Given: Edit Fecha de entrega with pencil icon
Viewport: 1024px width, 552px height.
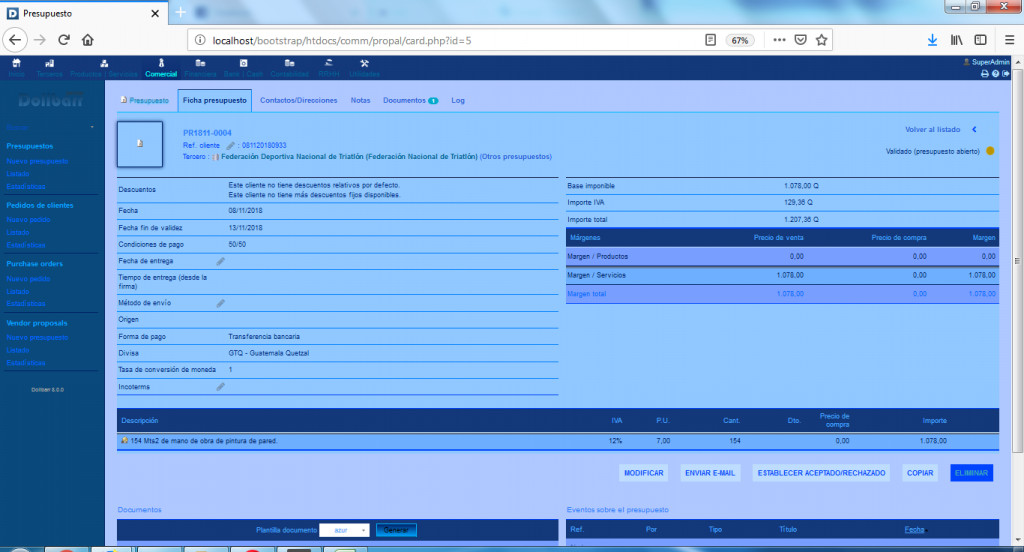Looking at the screenshot, I should [221, 261].
